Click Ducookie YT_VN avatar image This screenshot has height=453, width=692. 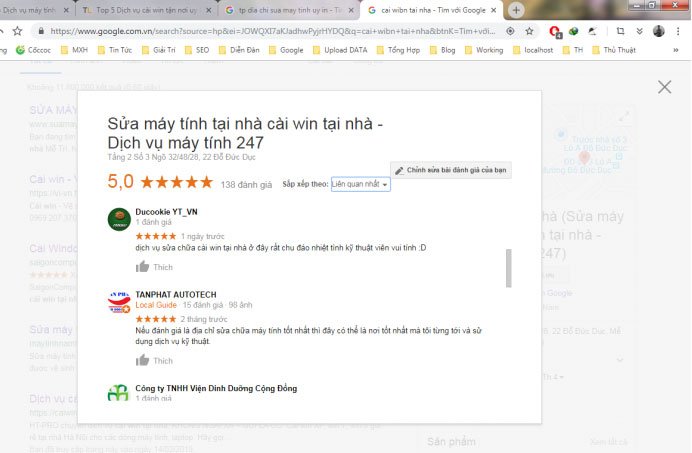point(119,219)
